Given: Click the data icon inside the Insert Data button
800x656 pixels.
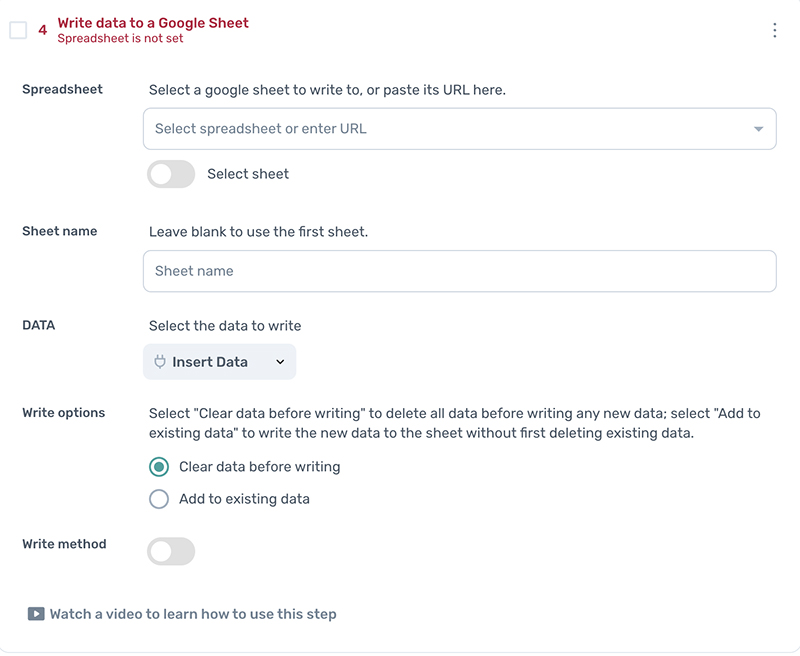Looking at the screenshot, I should click(x=160, y=362).
